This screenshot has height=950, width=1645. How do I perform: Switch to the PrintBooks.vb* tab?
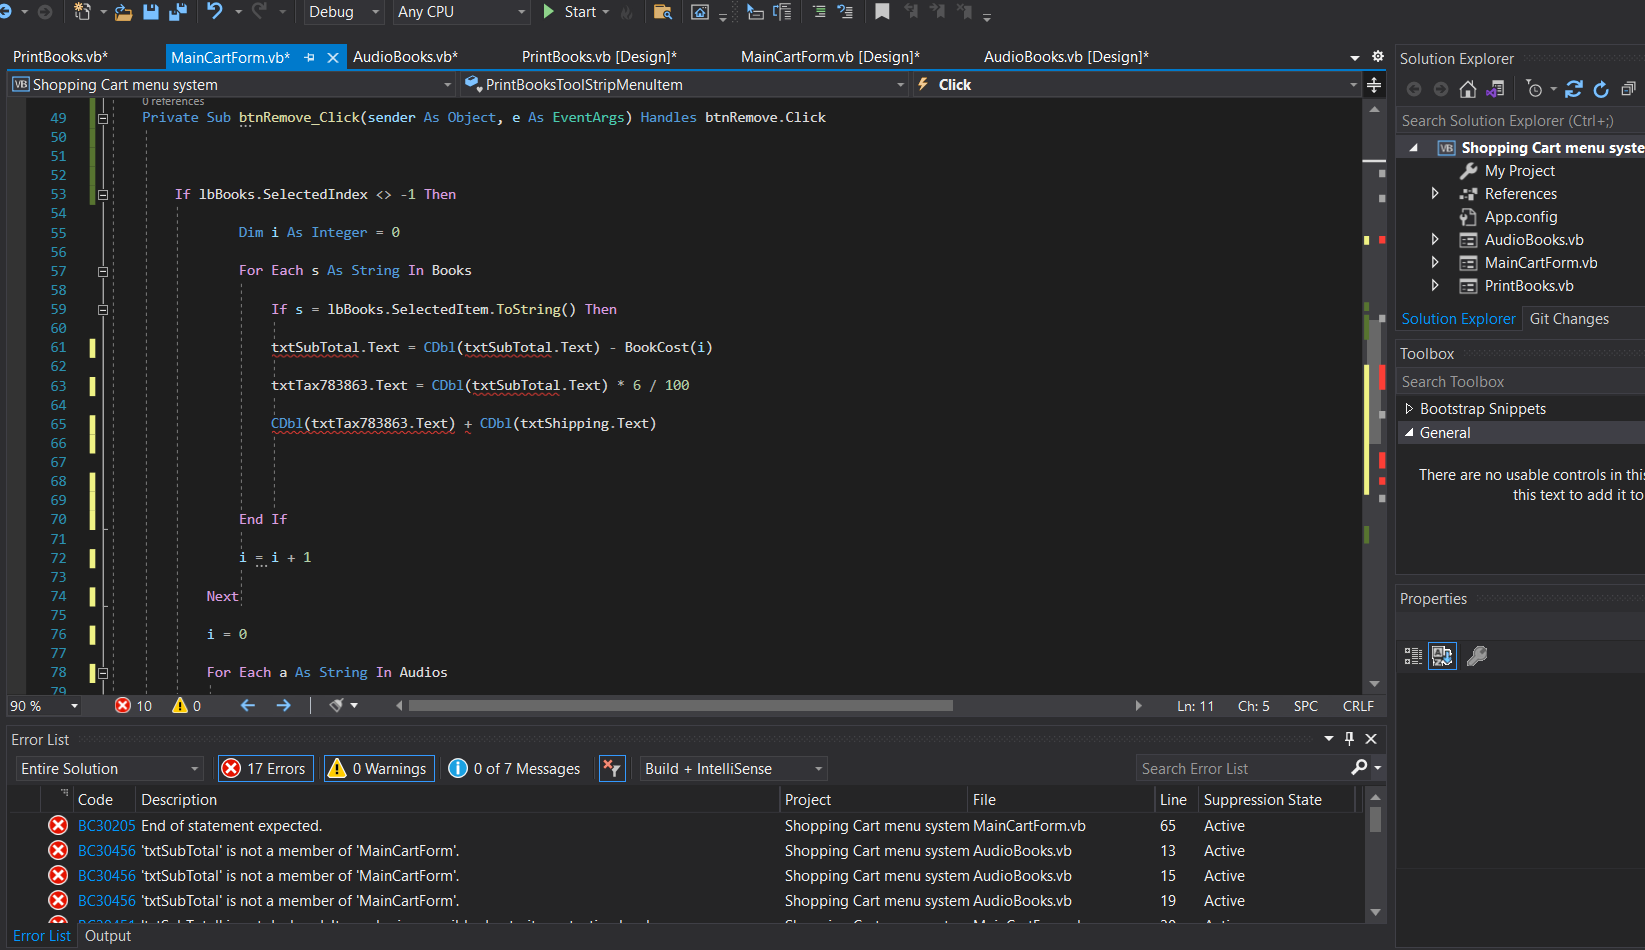60,57
